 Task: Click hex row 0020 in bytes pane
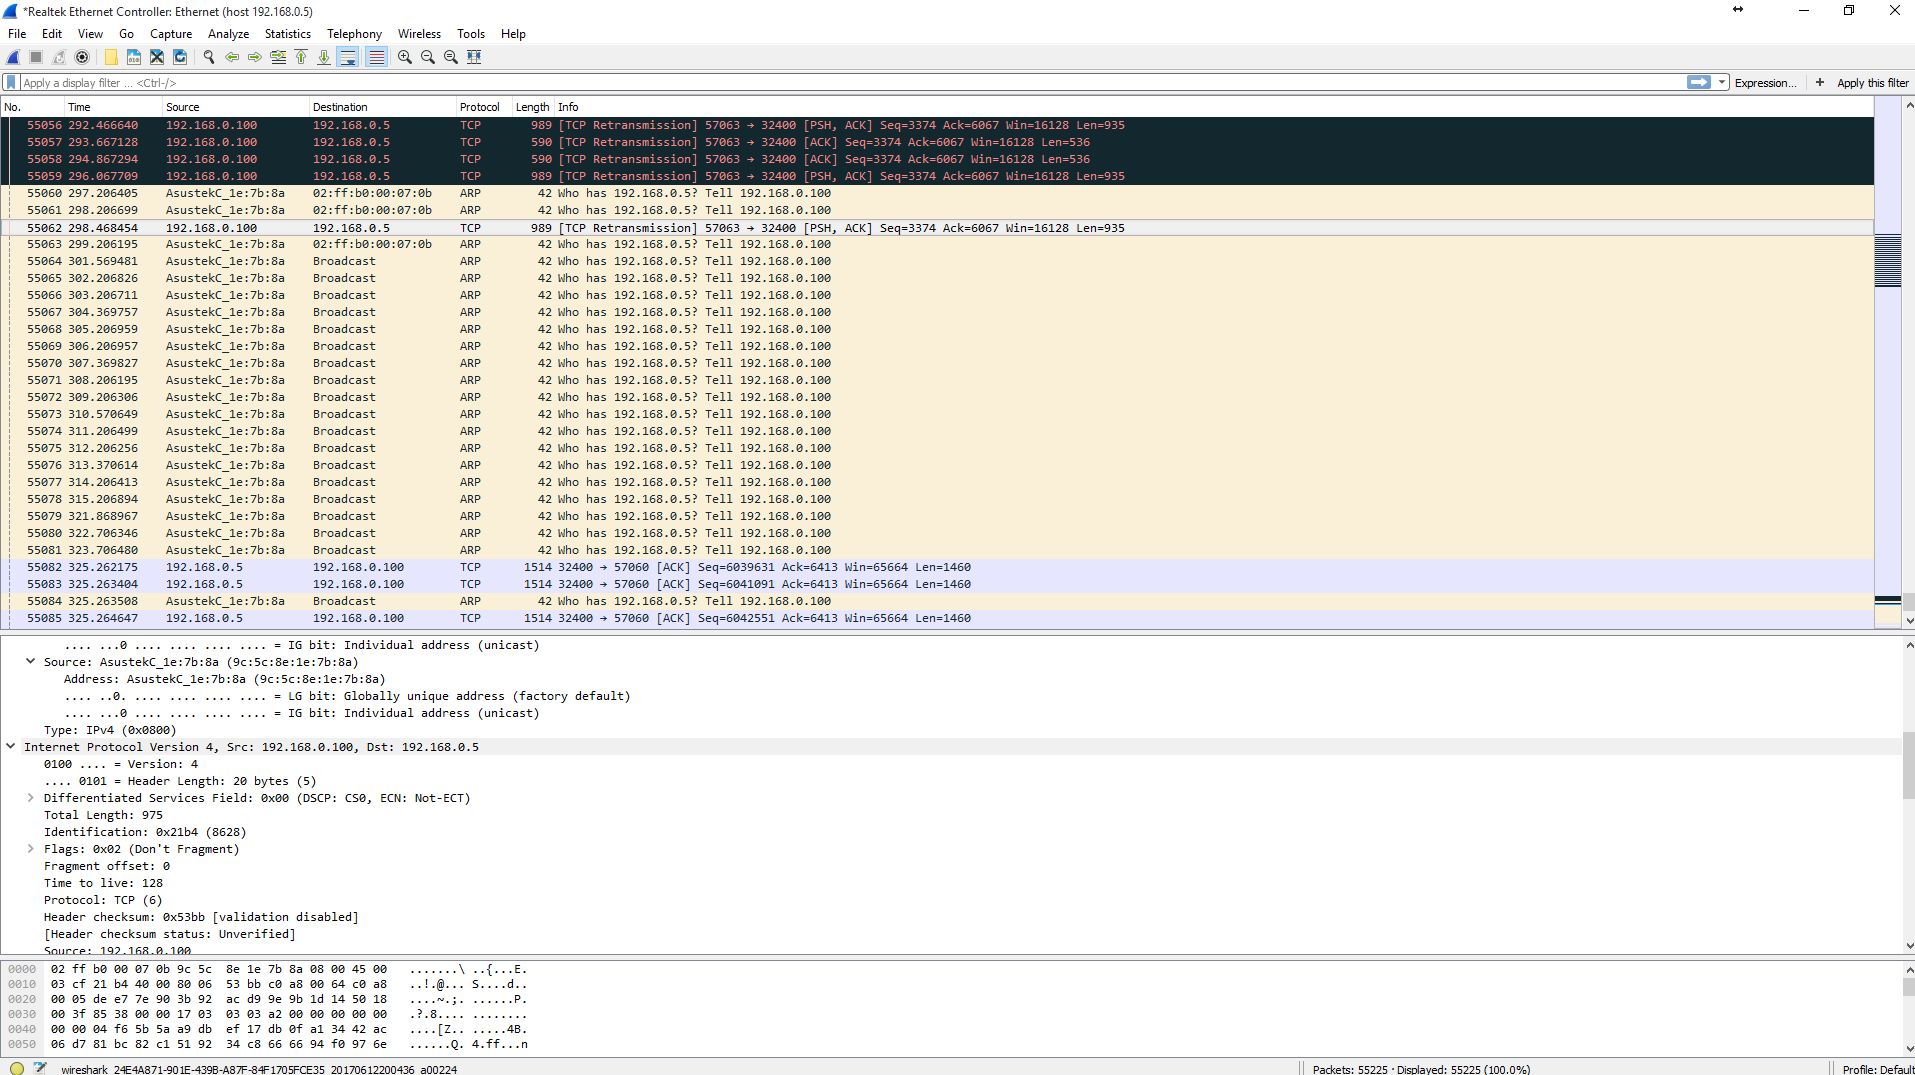click(x=268, y=999)
